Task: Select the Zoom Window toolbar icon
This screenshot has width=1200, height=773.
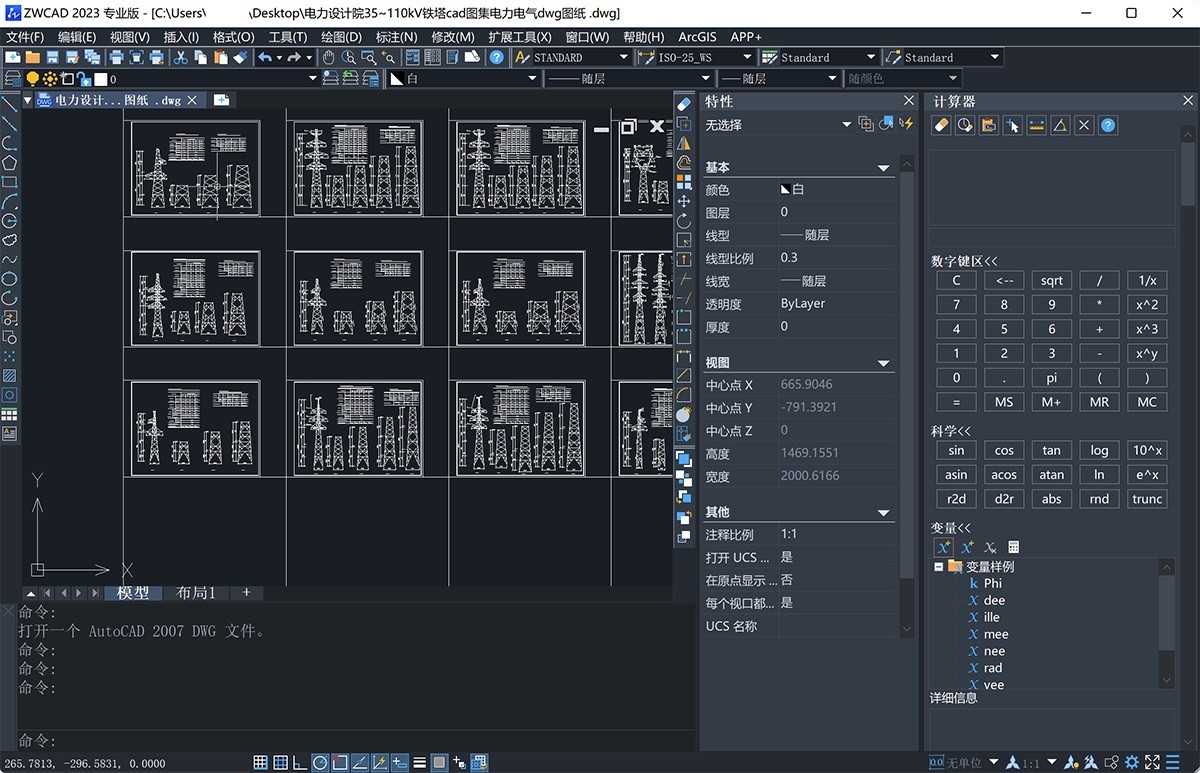Action: pos(366,57)
